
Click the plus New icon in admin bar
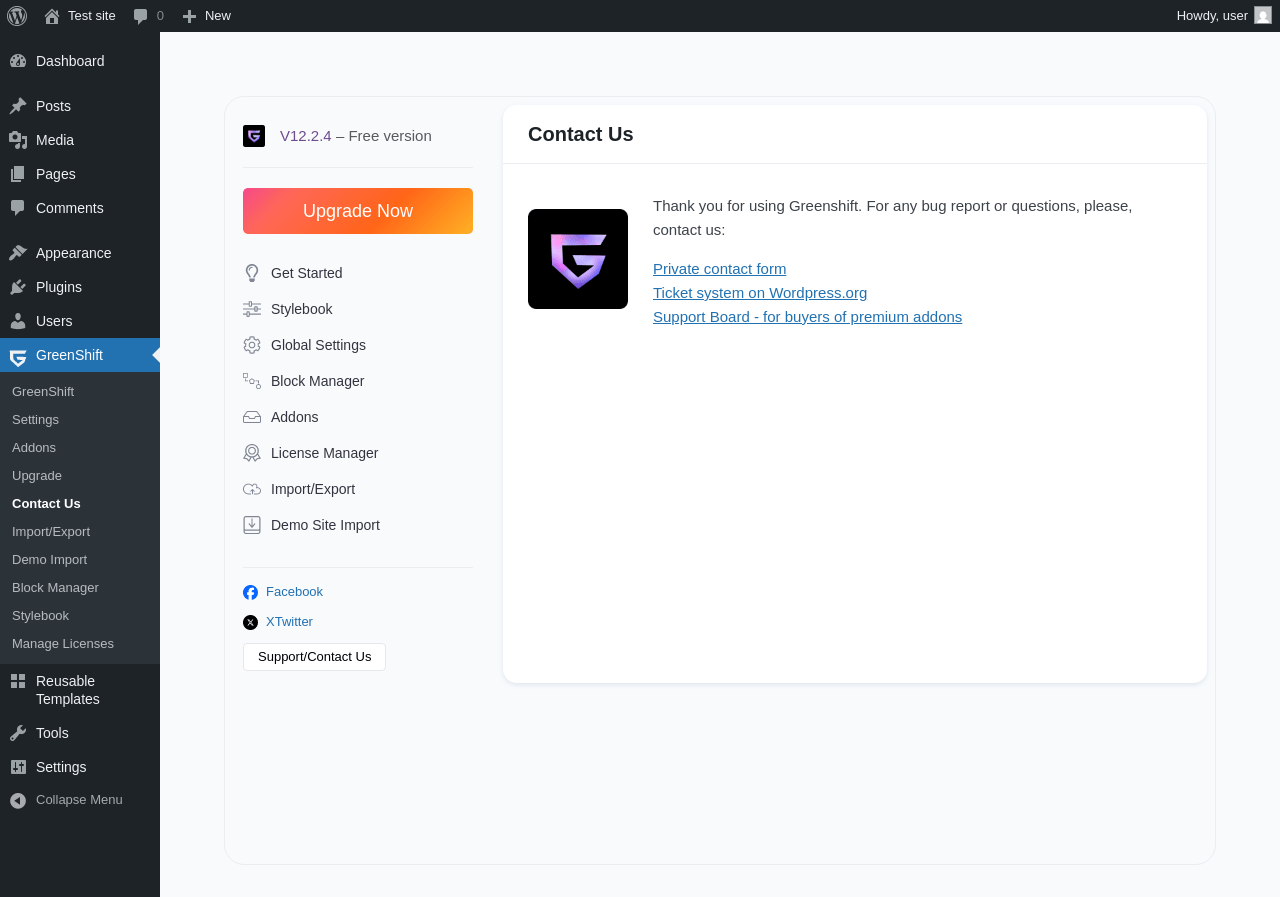[189, 16]
